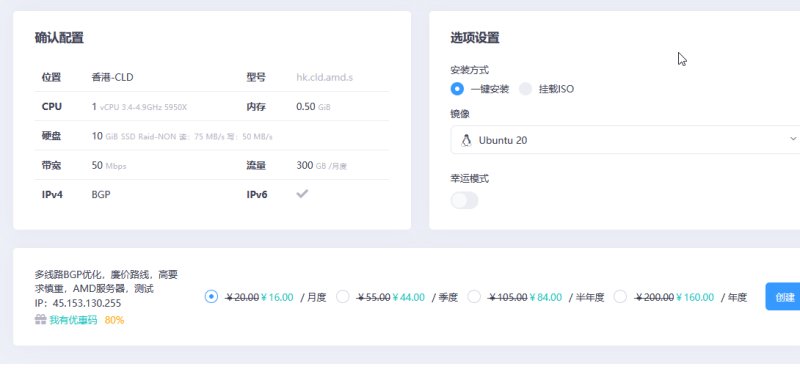Select the 一键安装 radio option
The image size is (800, 372).
pos(457,89)
